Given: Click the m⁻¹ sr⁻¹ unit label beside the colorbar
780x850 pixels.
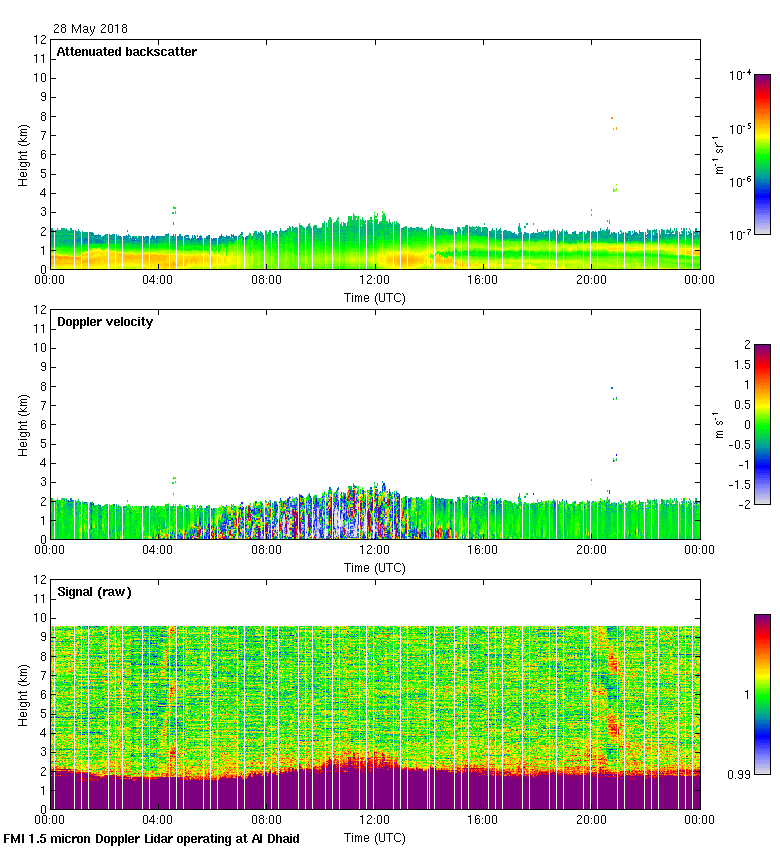Looking at the screenshot, I should [718, 154].
